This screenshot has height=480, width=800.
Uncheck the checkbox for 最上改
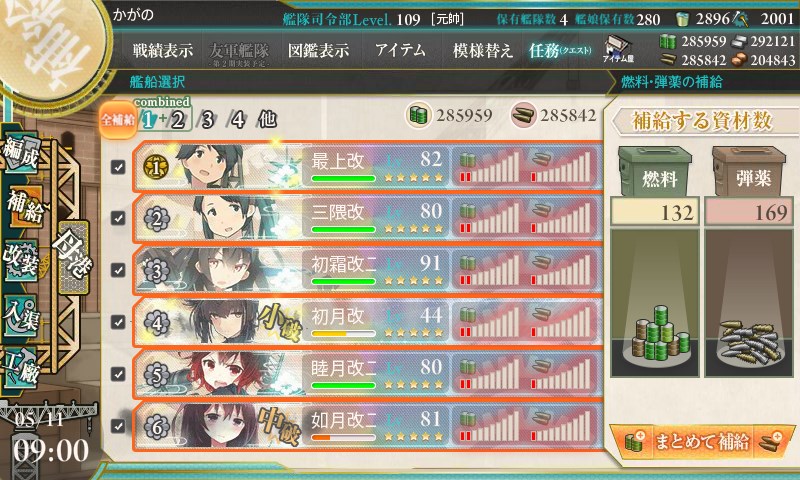tap(118, 167)
